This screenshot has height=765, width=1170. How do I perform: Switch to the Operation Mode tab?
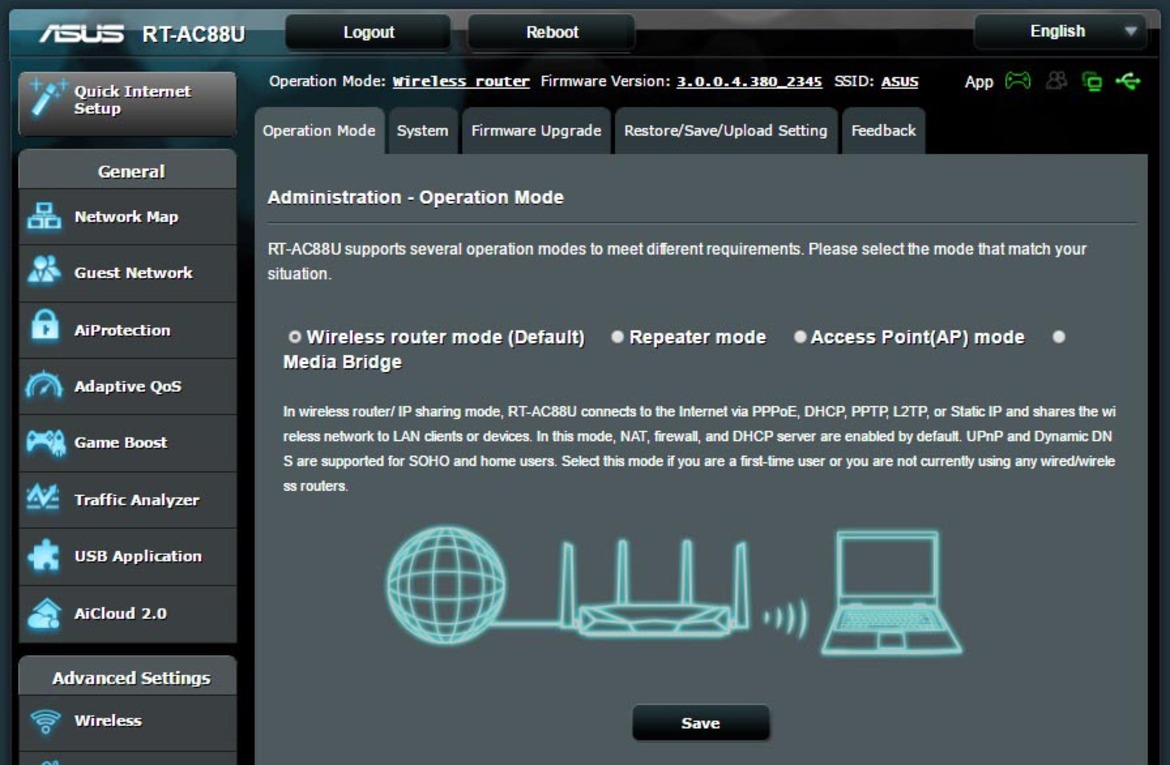(319, 131)
